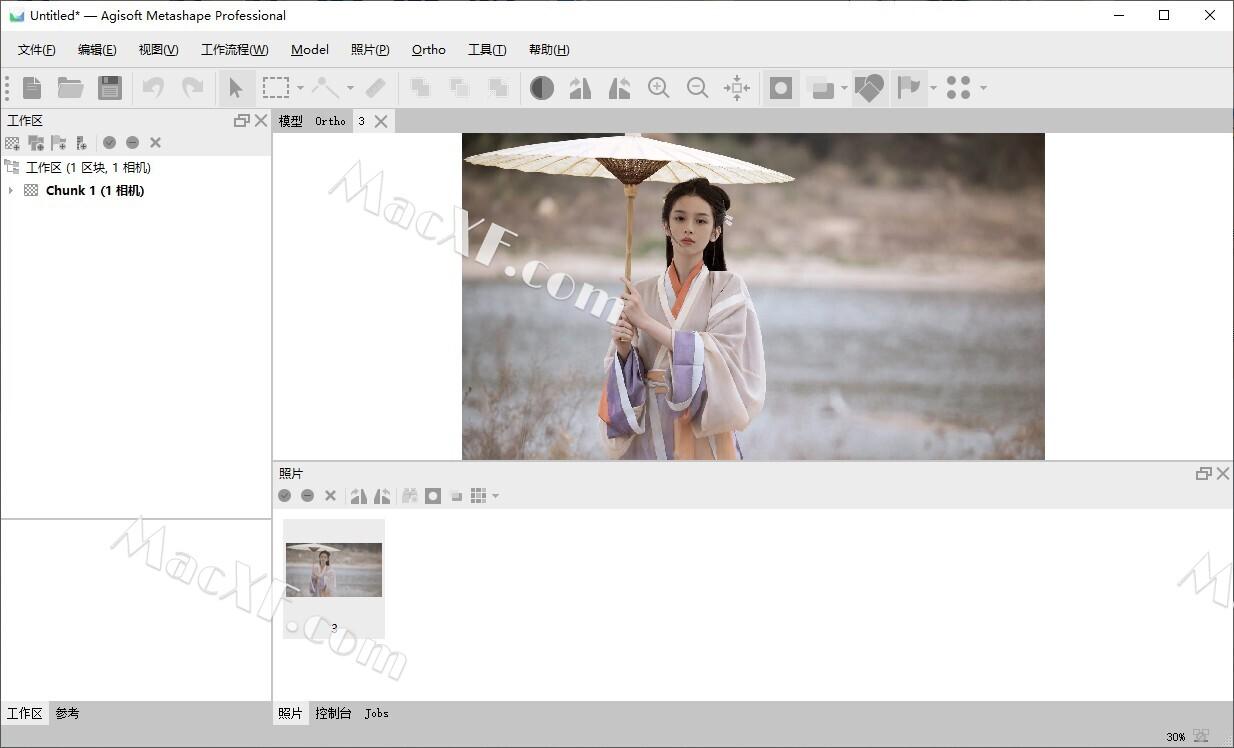Close the photo tab labeled 3
The image size is (1234, 748).
coord(379,121)
